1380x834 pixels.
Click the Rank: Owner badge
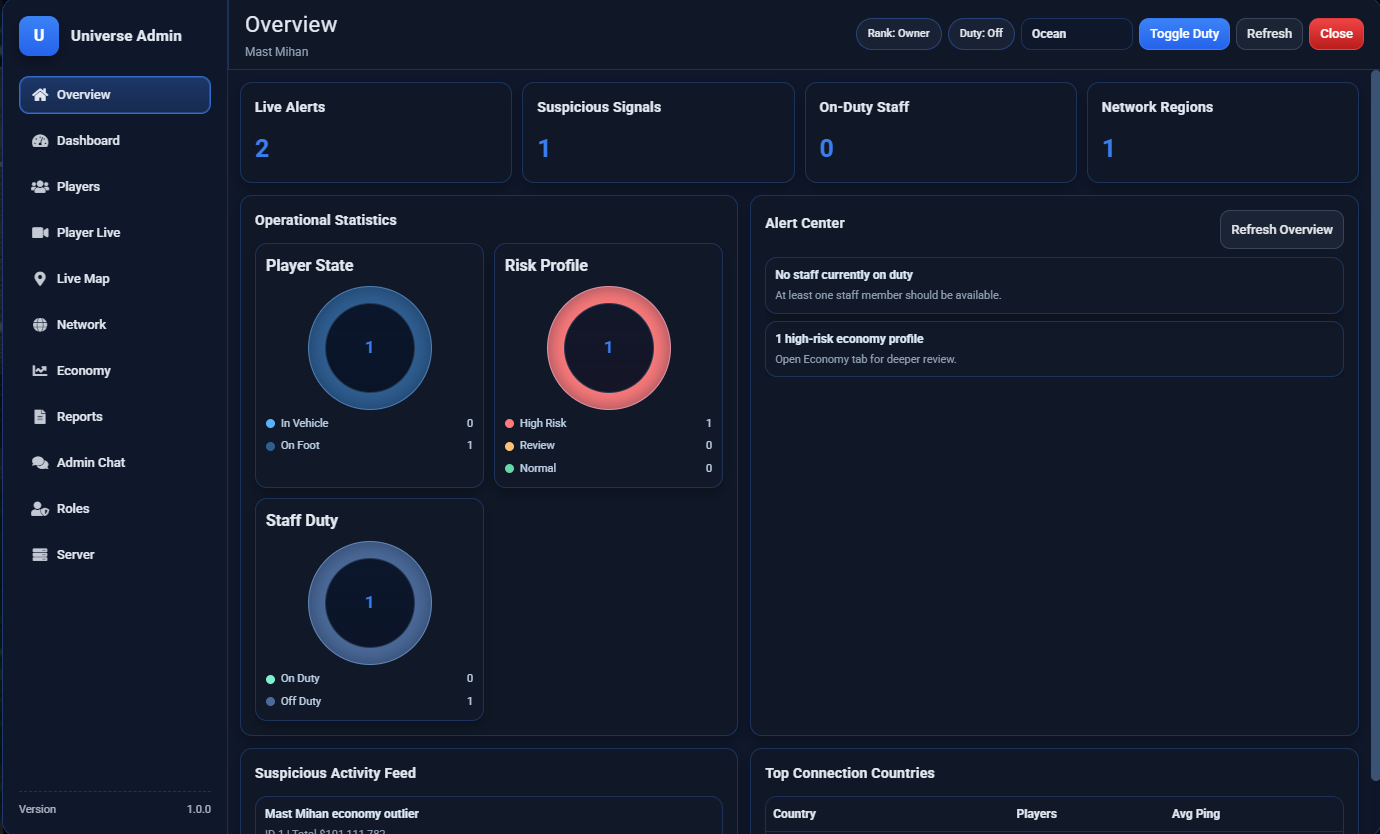click(x=898, y=34)
